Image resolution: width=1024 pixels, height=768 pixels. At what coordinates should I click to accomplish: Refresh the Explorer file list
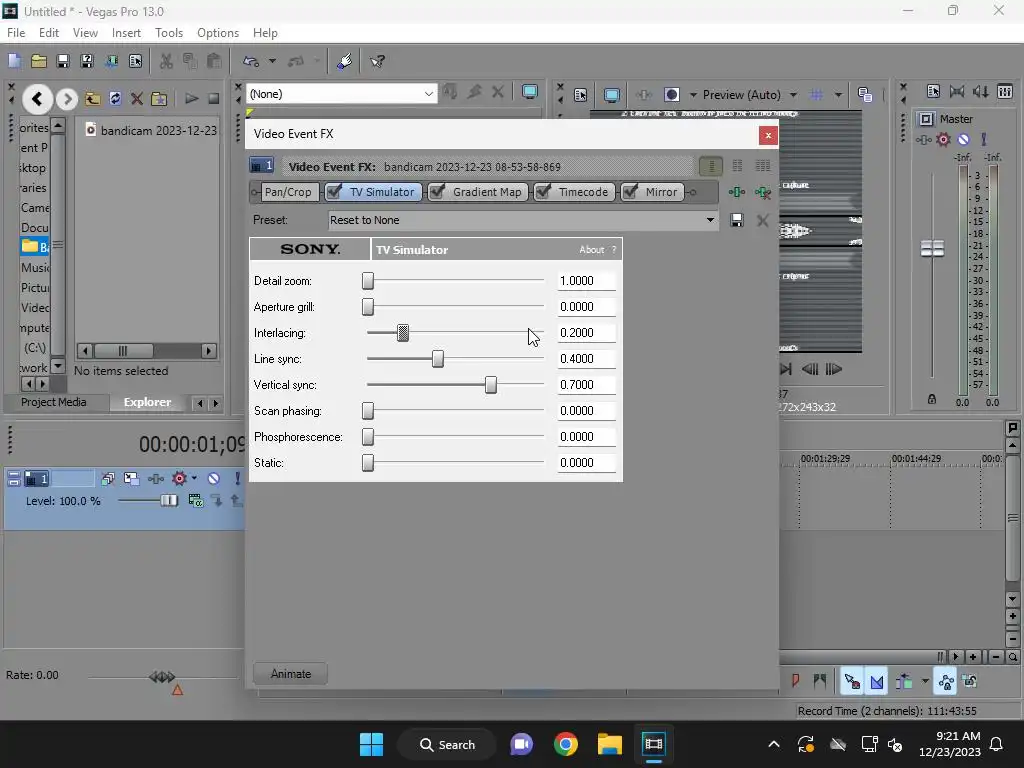pos(115,99)
